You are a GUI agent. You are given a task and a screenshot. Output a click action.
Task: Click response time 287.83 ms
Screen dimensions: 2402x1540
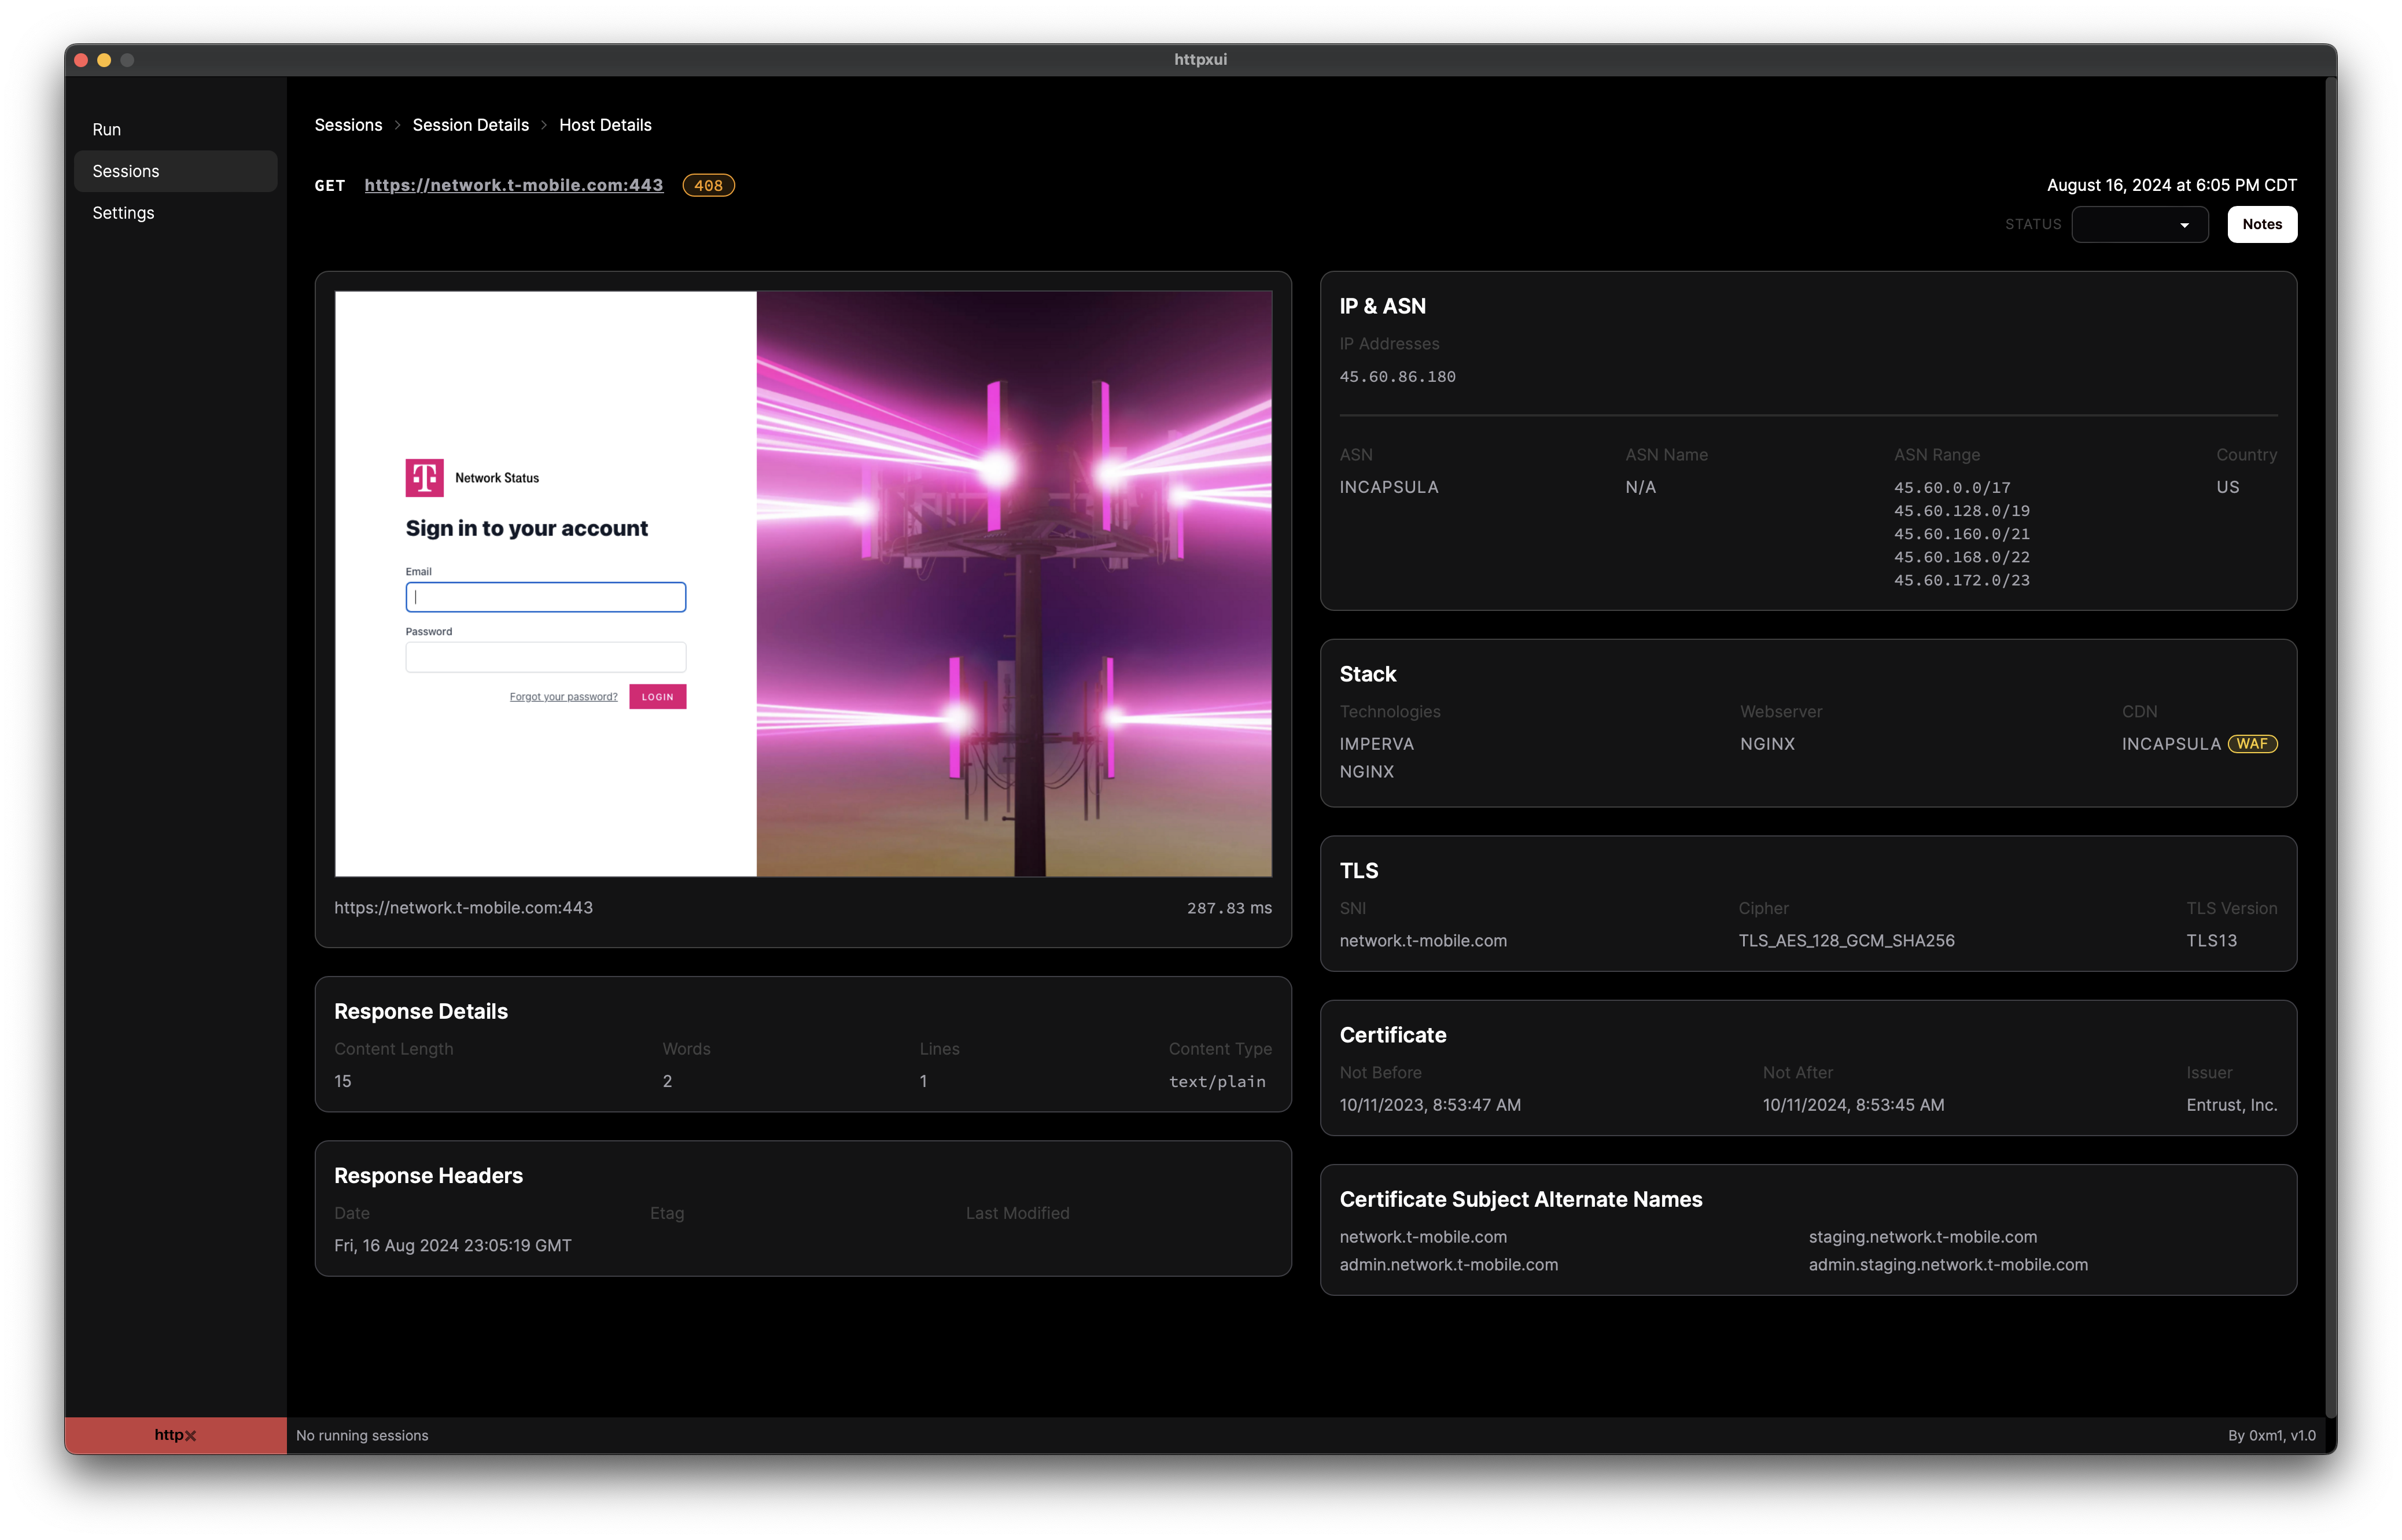pyautogui.click(x=1229, y=908)
